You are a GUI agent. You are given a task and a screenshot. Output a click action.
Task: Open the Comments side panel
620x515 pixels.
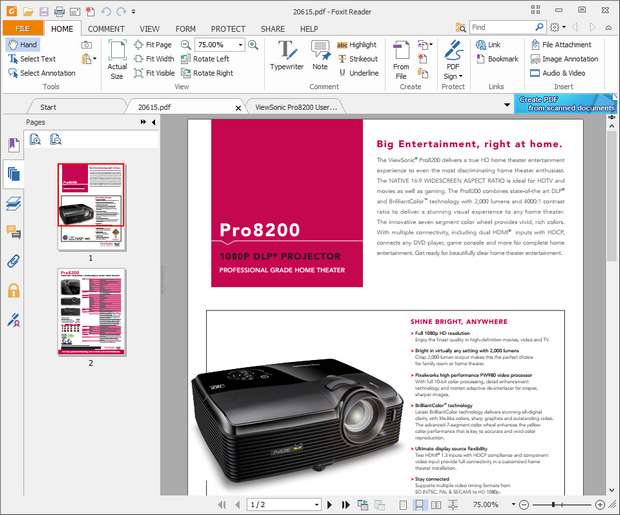[13, 232]
